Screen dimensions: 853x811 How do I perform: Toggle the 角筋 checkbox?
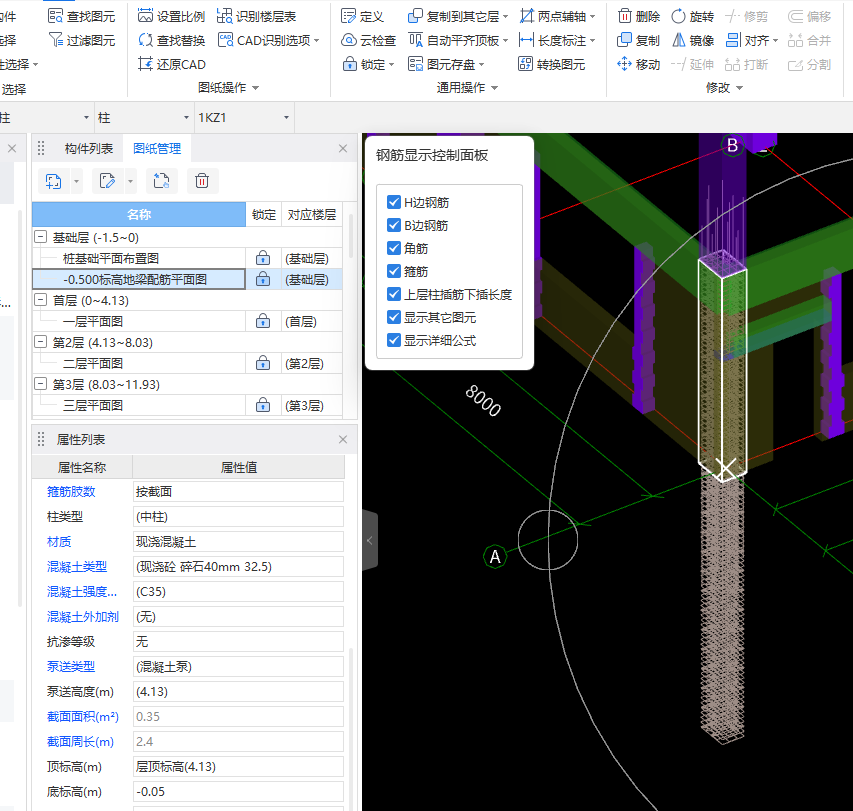tap(394, 248)
